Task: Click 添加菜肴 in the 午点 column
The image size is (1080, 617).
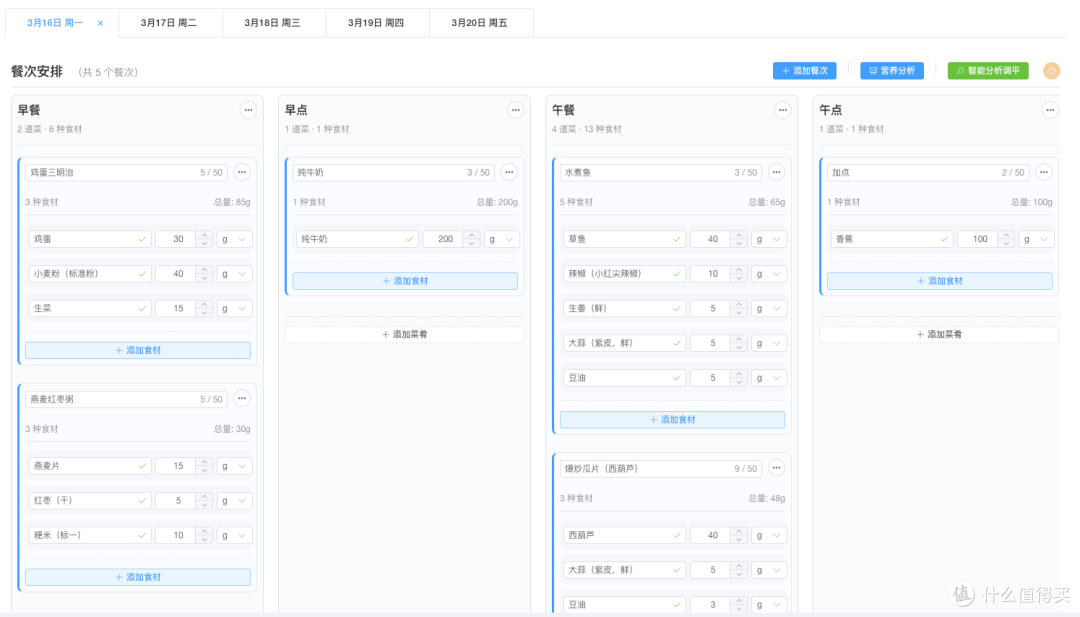Action: (939, 334)
